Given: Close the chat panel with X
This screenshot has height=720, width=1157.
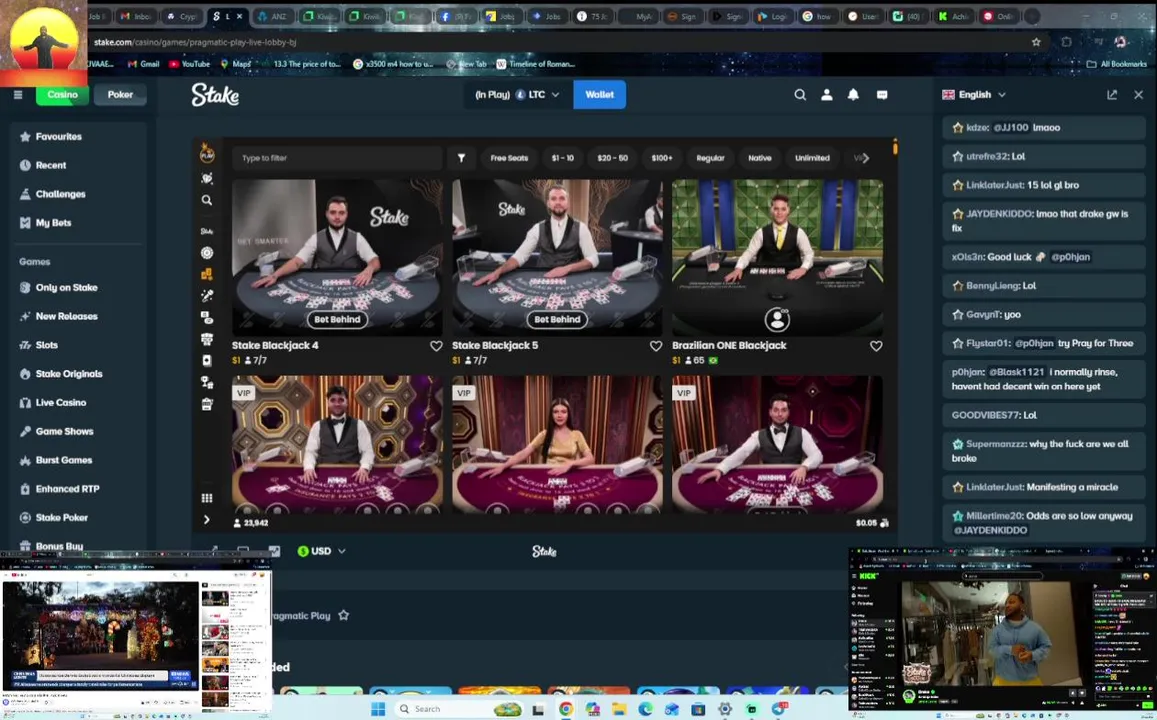Looking at the screenshot, I should (x=1139, y=94).
